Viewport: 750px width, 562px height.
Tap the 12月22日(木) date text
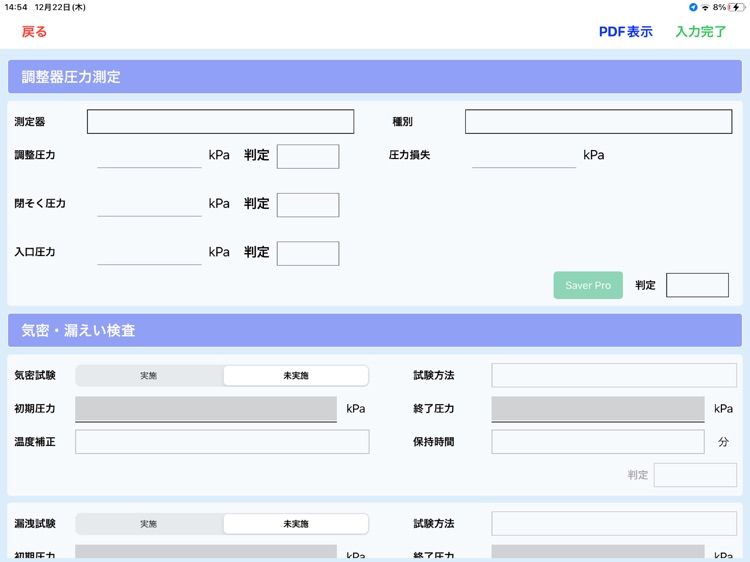[x=60, y=7]
